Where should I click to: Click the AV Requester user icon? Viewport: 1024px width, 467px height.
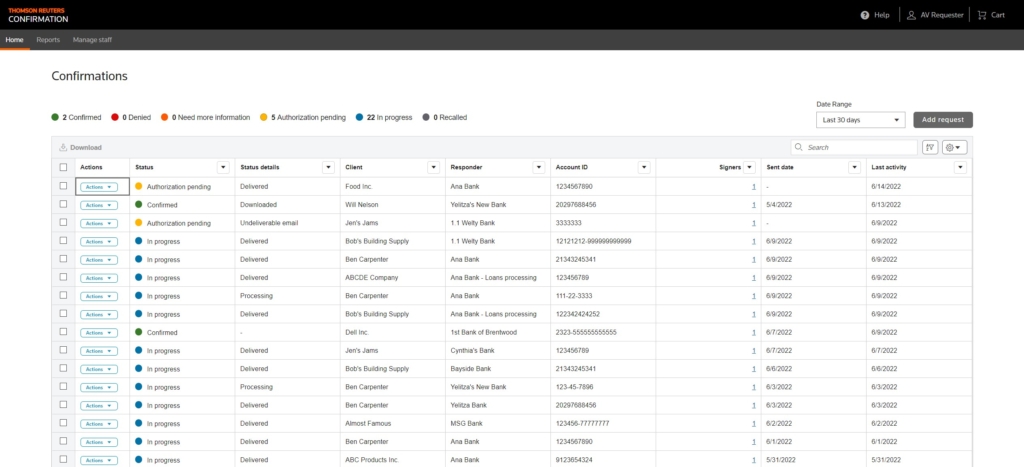[911, 15]
